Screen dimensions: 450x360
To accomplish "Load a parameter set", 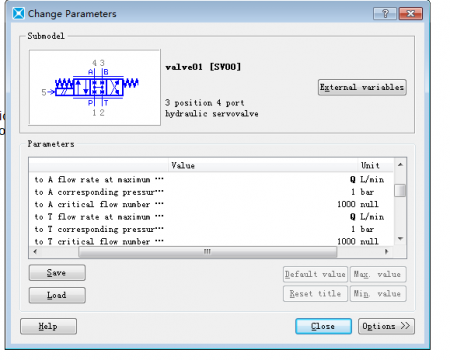I will [57, 295].
